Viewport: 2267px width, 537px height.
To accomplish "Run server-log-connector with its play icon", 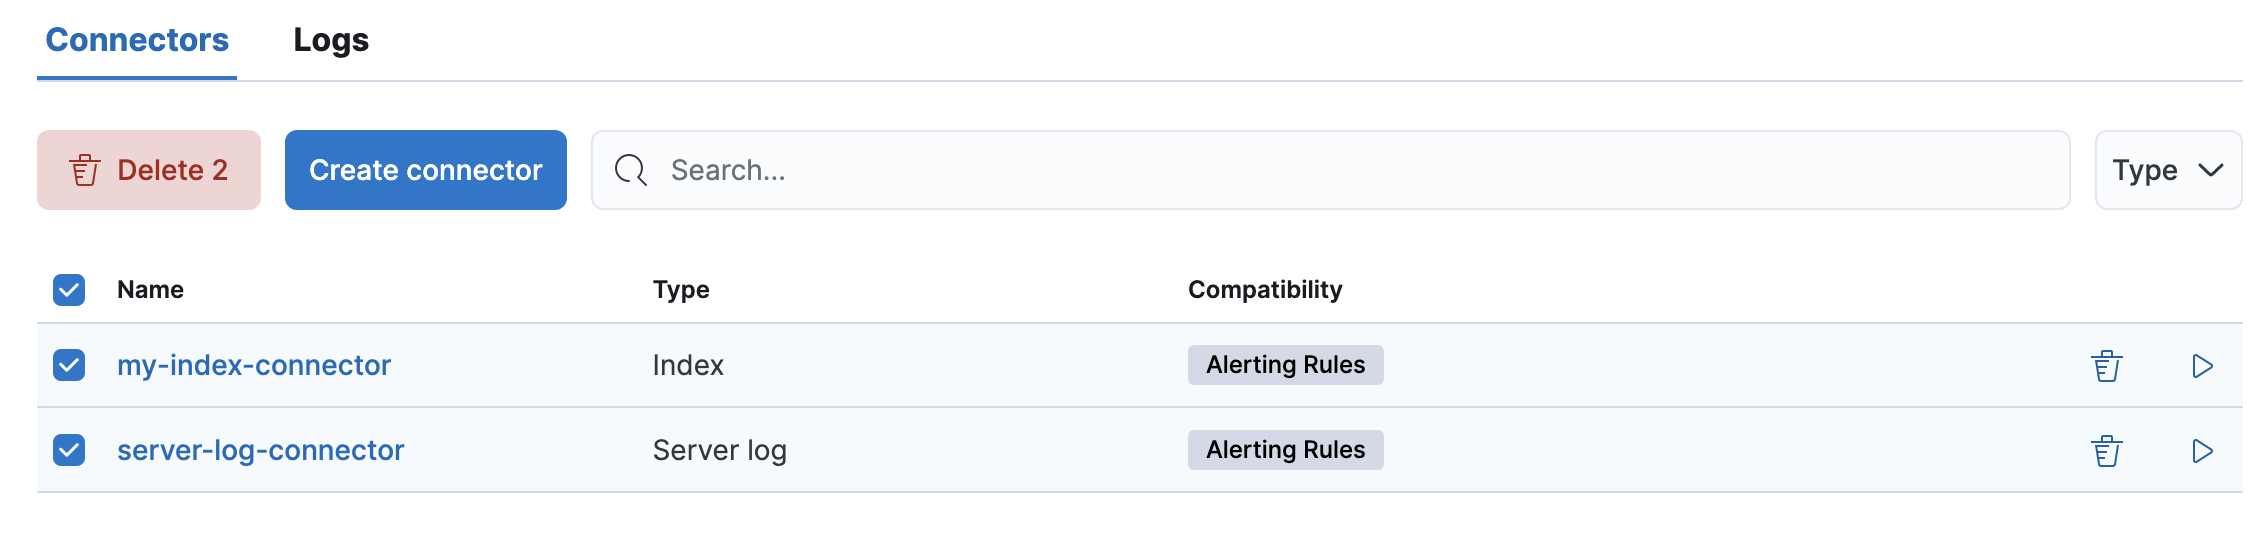I will click(x=2201, y=451).
